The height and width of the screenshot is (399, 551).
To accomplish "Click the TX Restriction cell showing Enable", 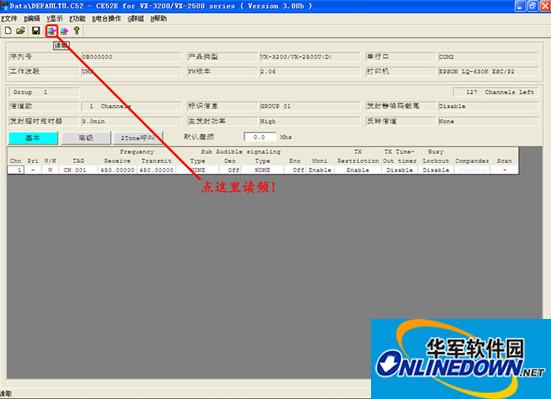I will 358,170.
